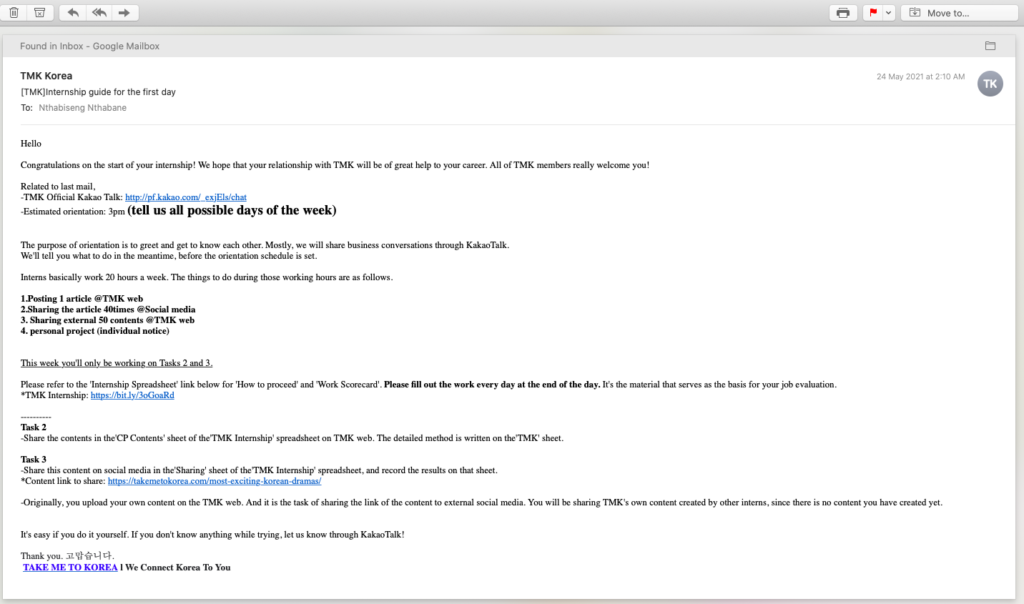The image size is (1024, 604).
Task: Click the slogan We Connect Korea To You
Action: (x=178, y=567)
